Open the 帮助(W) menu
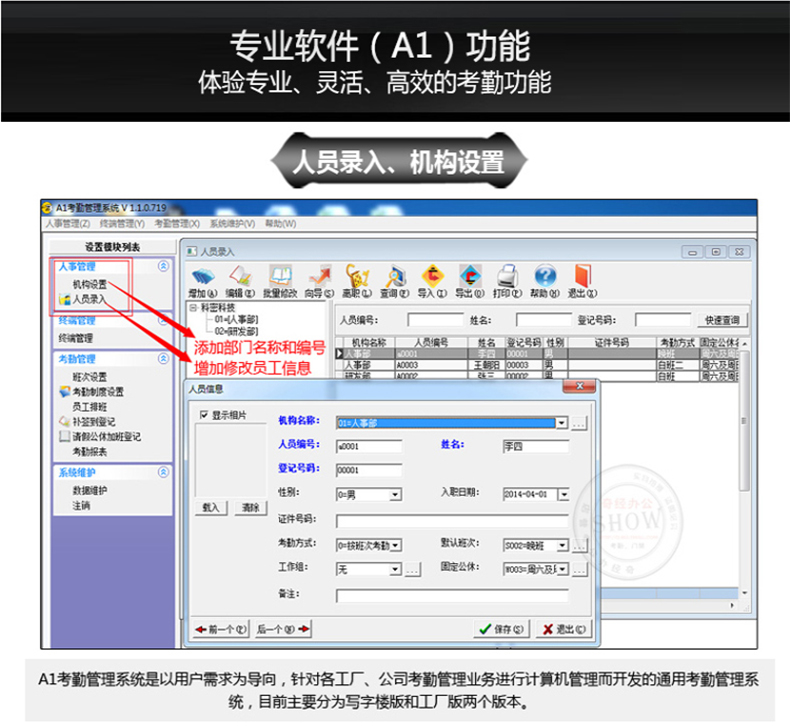Image resolution: width=790 pixels, height=726 pixels. pos(281,224)
